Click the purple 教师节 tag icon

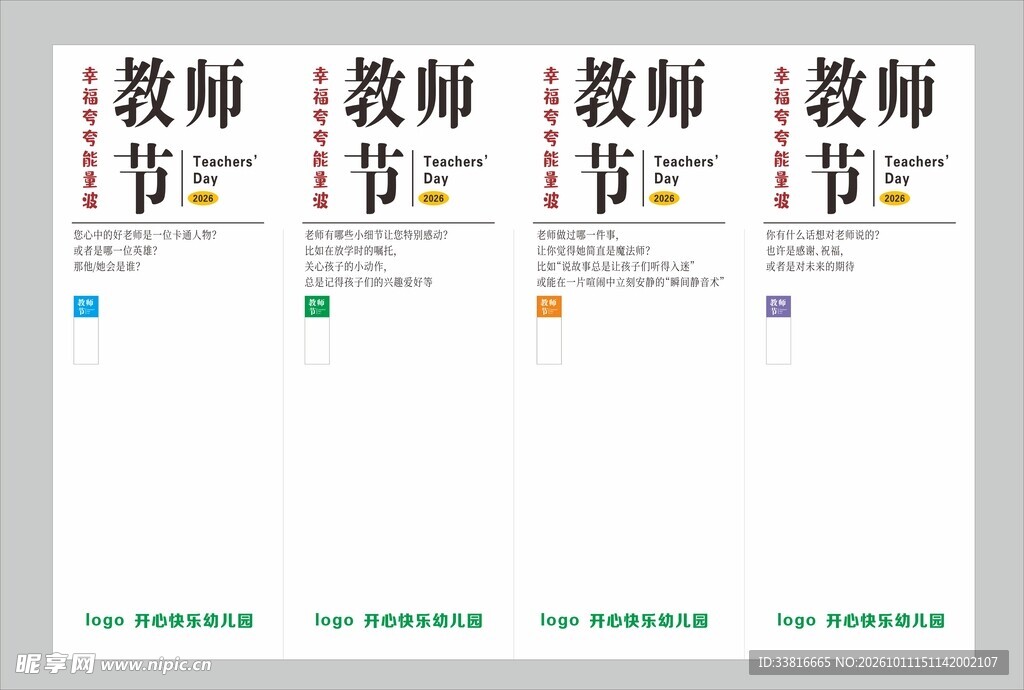click(x=778, y=306)
